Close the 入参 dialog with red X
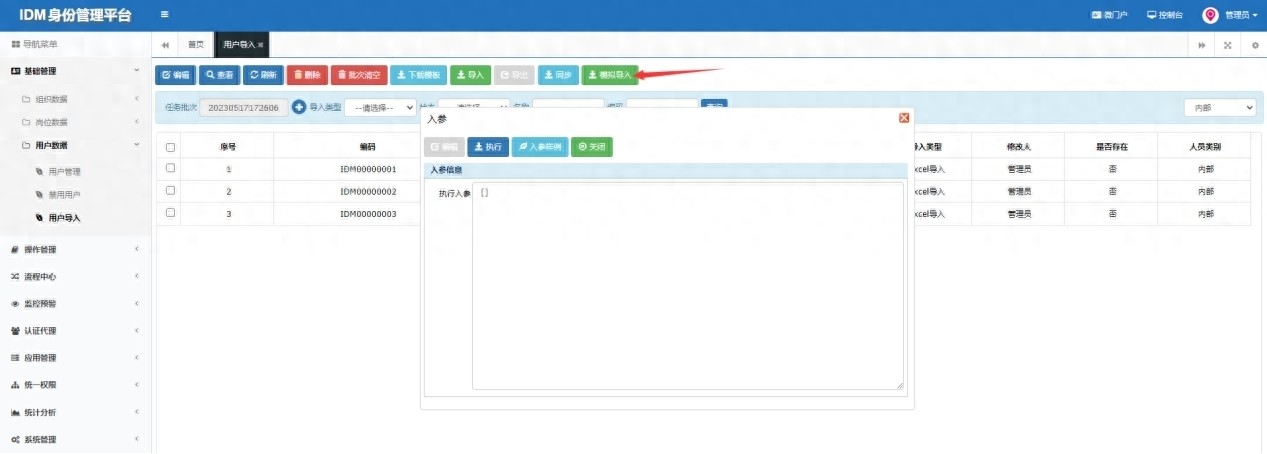 904,118
